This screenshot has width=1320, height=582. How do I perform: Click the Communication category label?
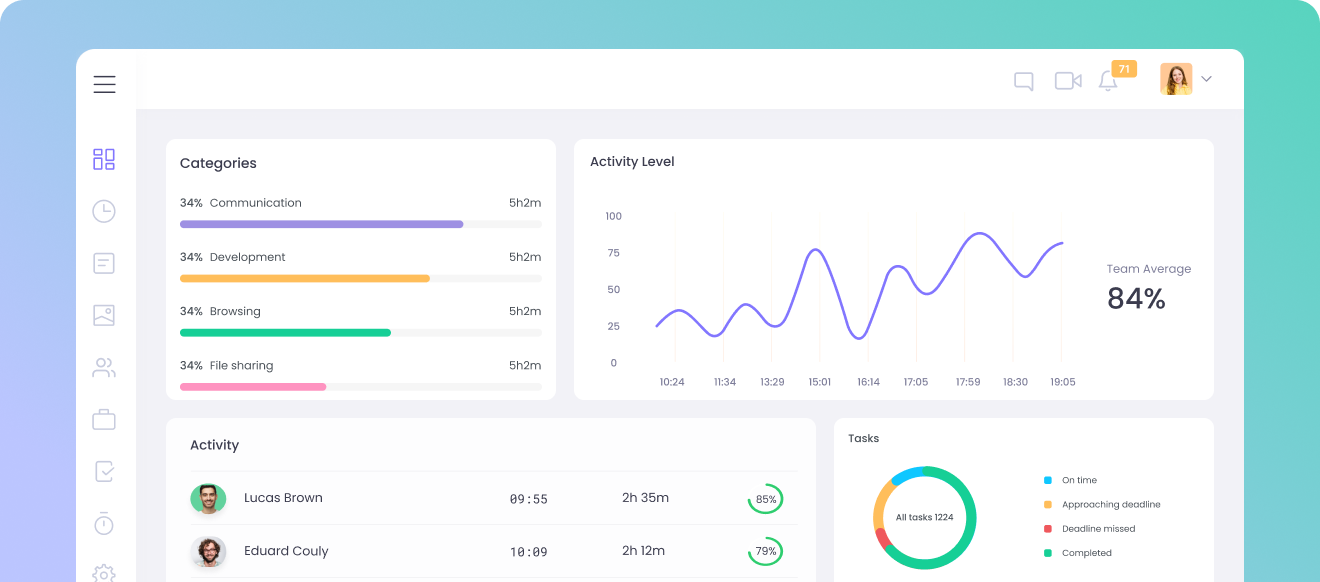pos(256,203)
